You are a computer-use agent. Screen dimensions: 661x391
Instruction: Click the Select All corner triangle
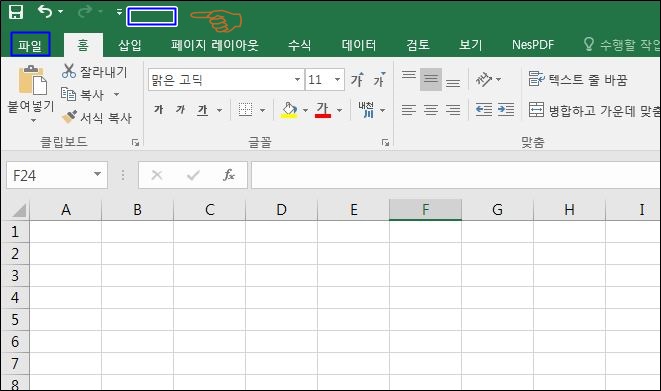pyautogui.click(x=19, y=210)
